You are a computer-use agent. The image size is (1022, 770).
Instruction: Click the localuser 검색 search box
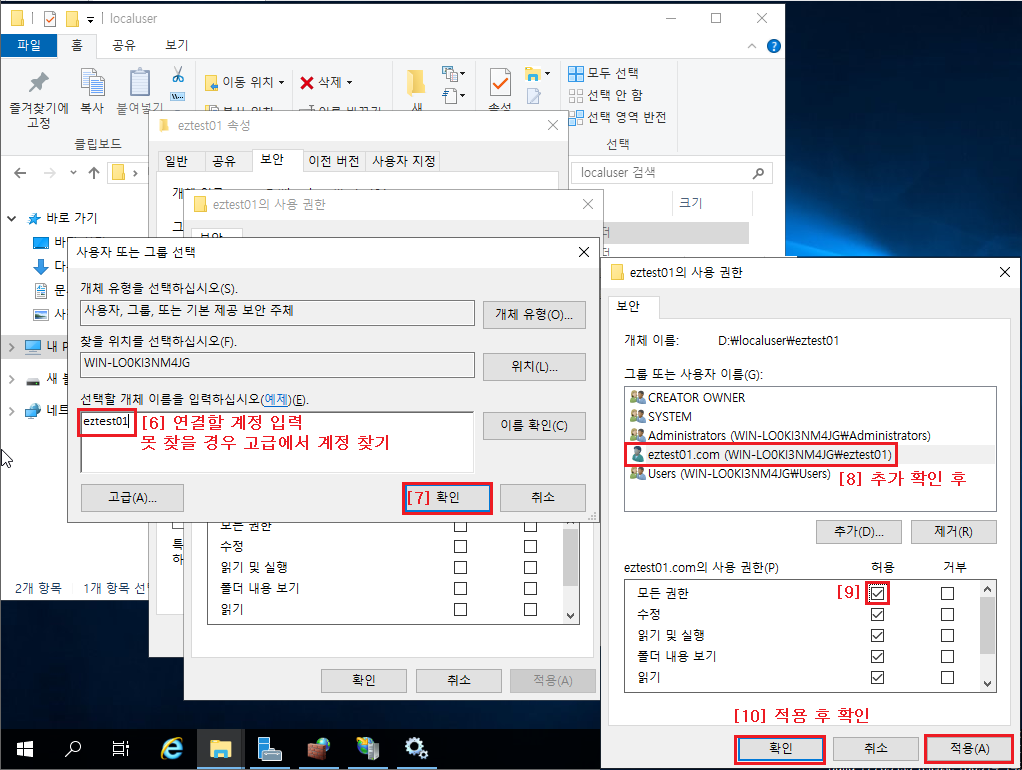(672, 173)
